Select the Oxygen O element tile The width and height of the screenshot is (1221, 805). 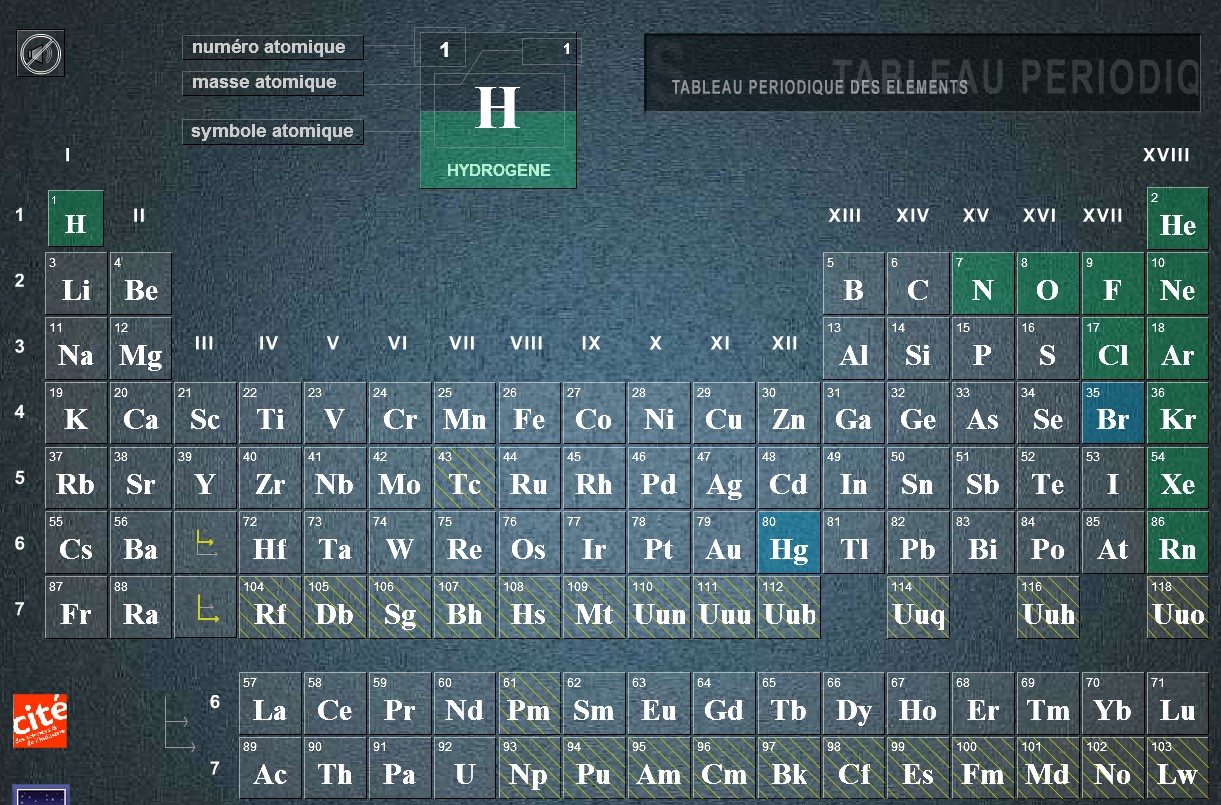click(1047, 283)
